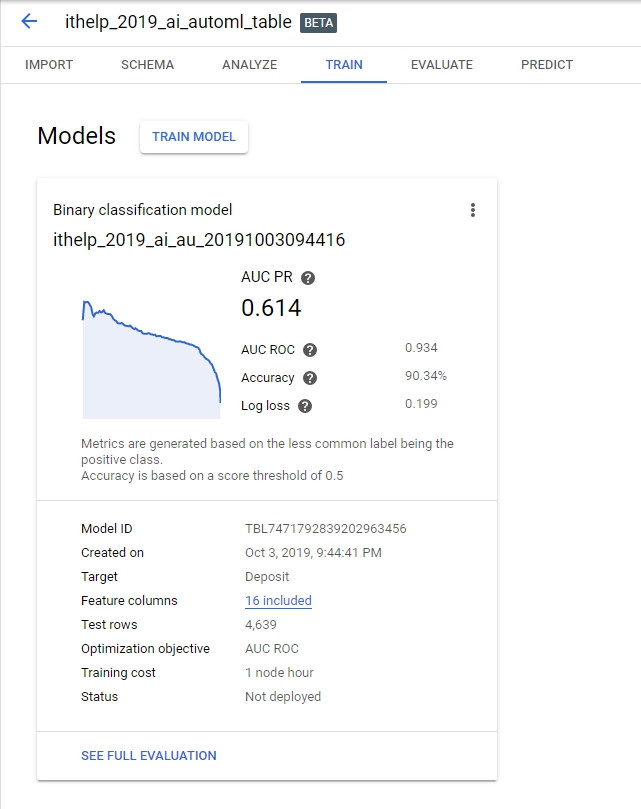Click the Not deployed status text
Viewport: 641px width, 809px height.
coord(283,697)
